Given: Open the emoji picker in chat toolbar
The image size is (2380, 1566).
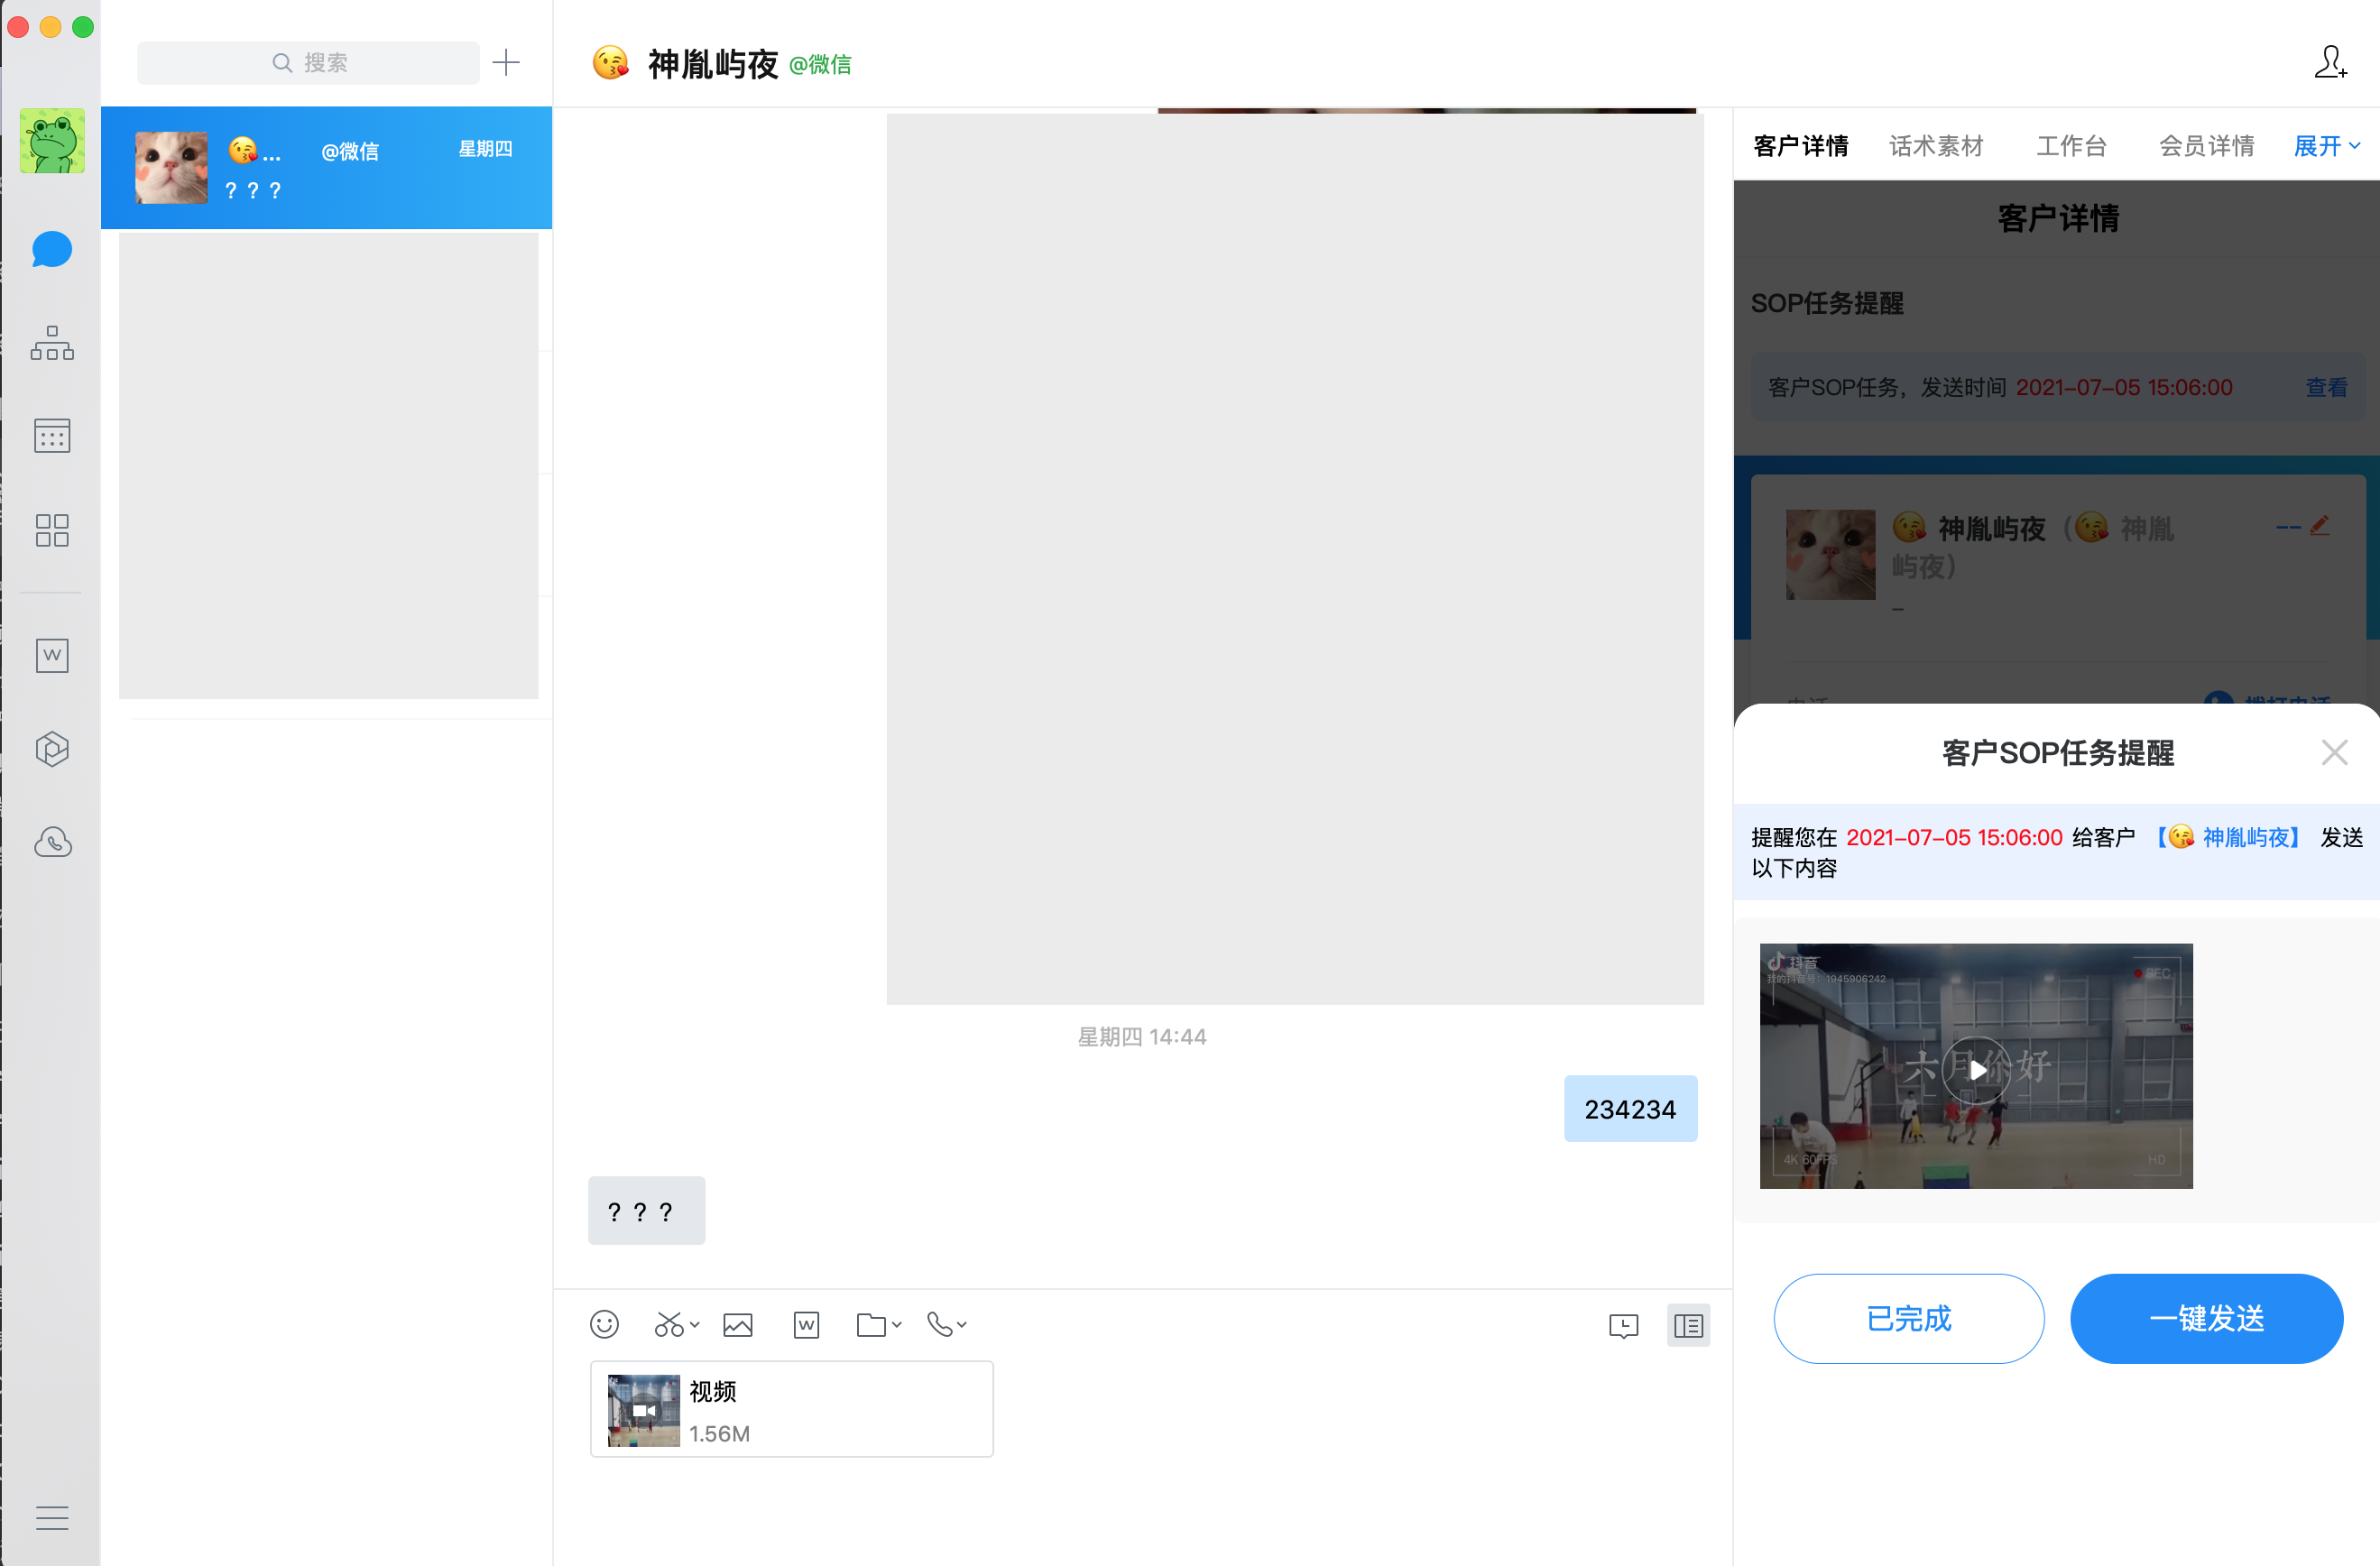Looking at the screenshot, I should point(604,1324).
